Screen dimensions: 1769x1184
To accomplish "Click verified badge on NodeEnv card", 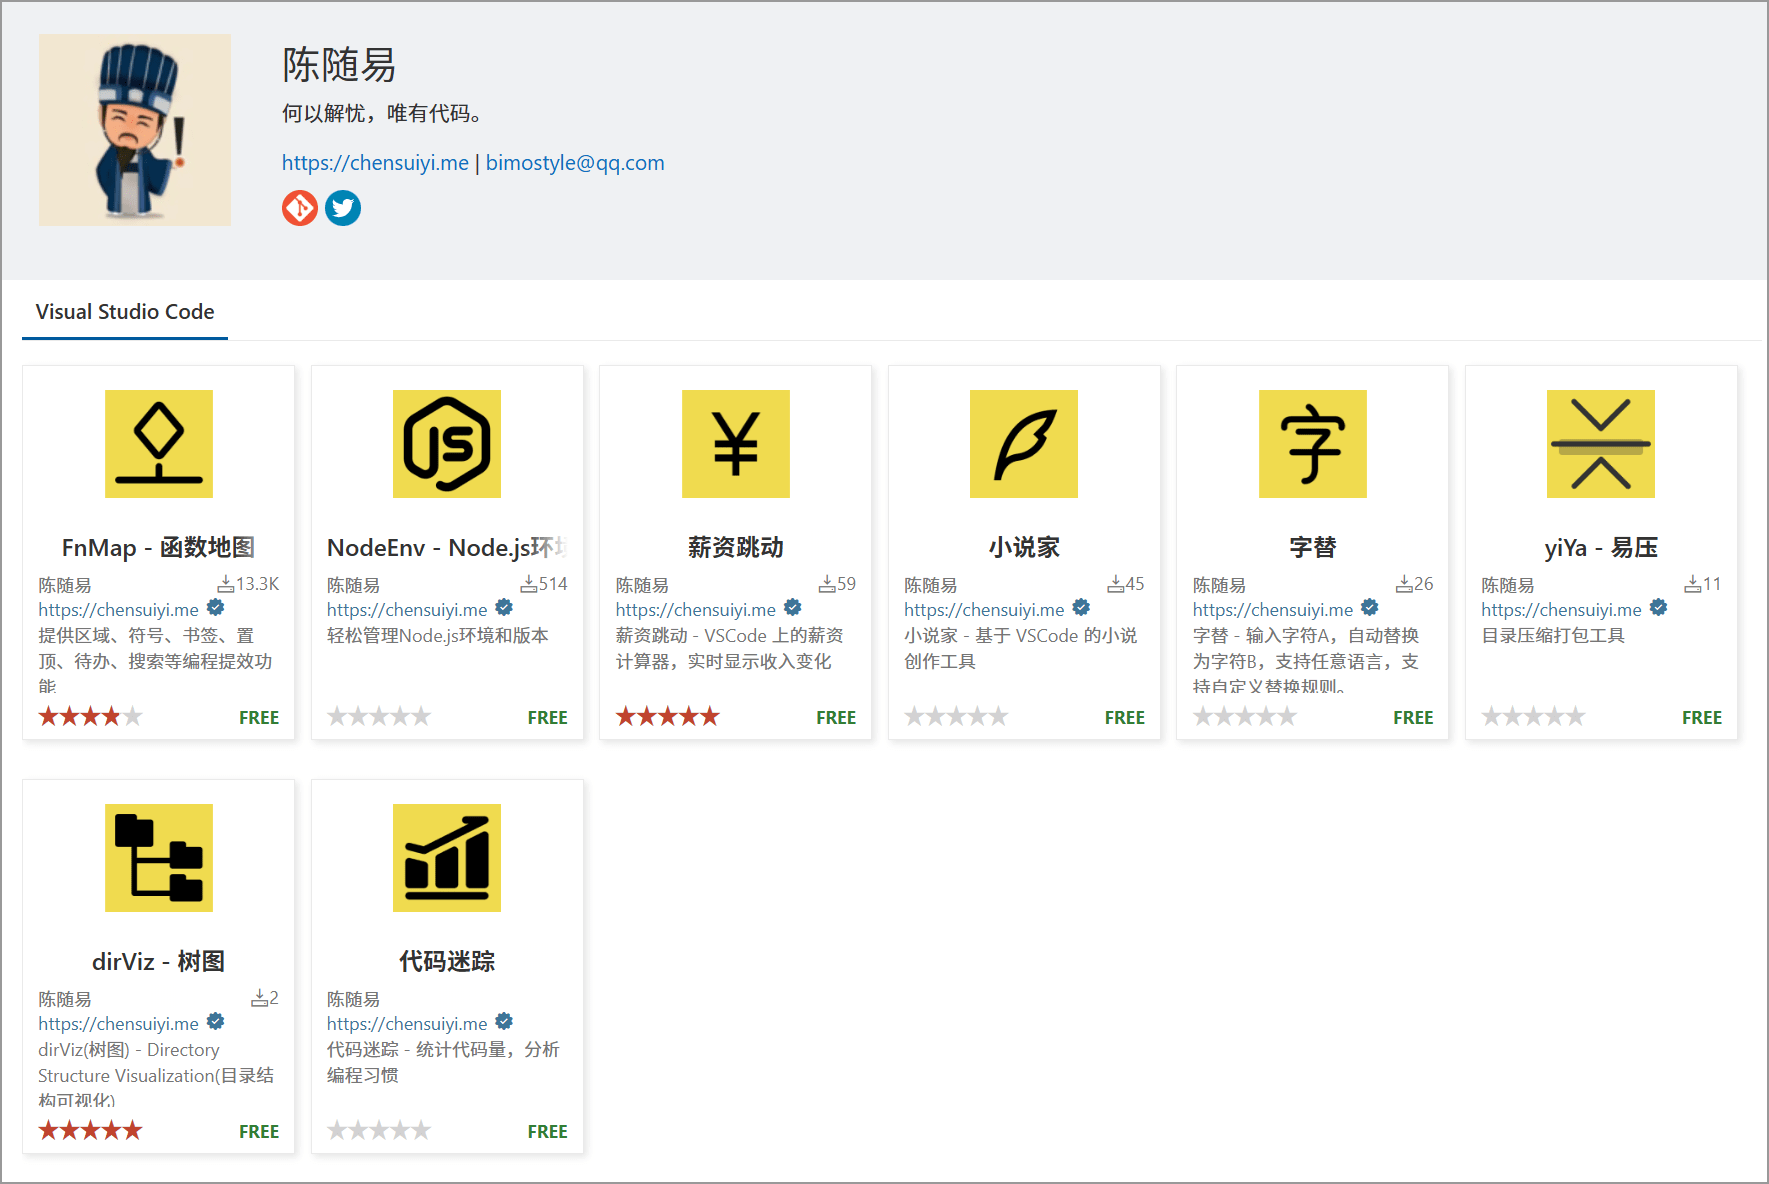I will pyautogui.click(x=504, y=608).
